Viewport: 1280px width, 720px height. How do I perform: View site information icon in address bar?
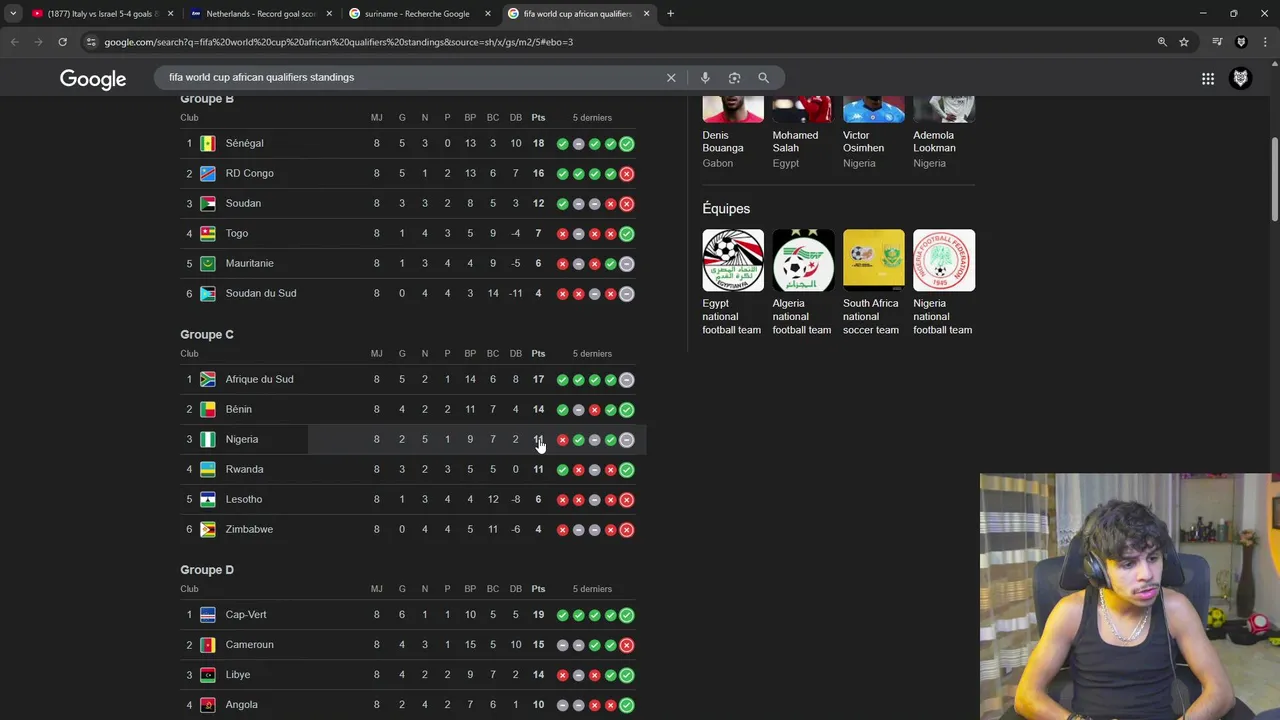91,42
